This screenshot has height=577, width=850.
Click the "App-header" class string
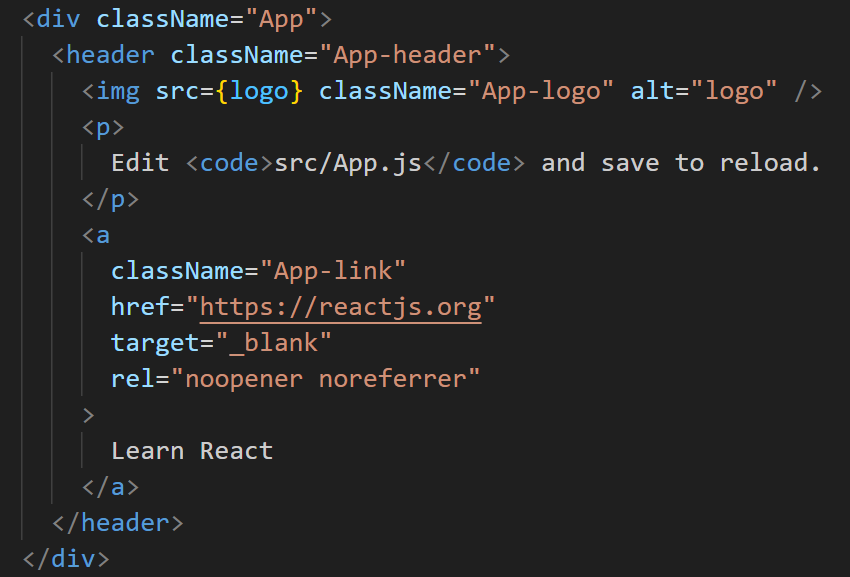coord(407,55)
